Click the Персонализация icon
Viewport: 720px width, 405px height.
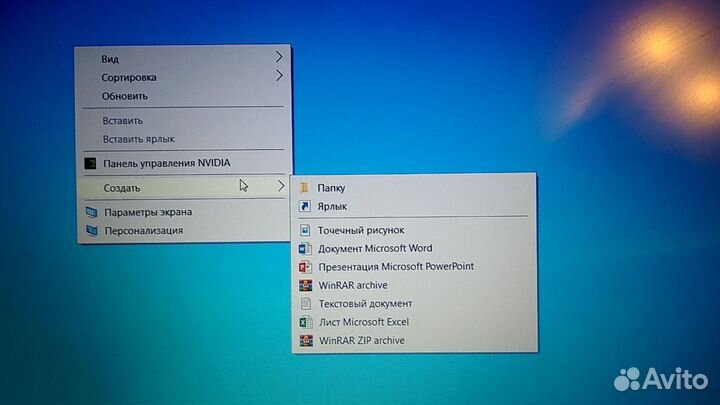[x=92, y=230]
